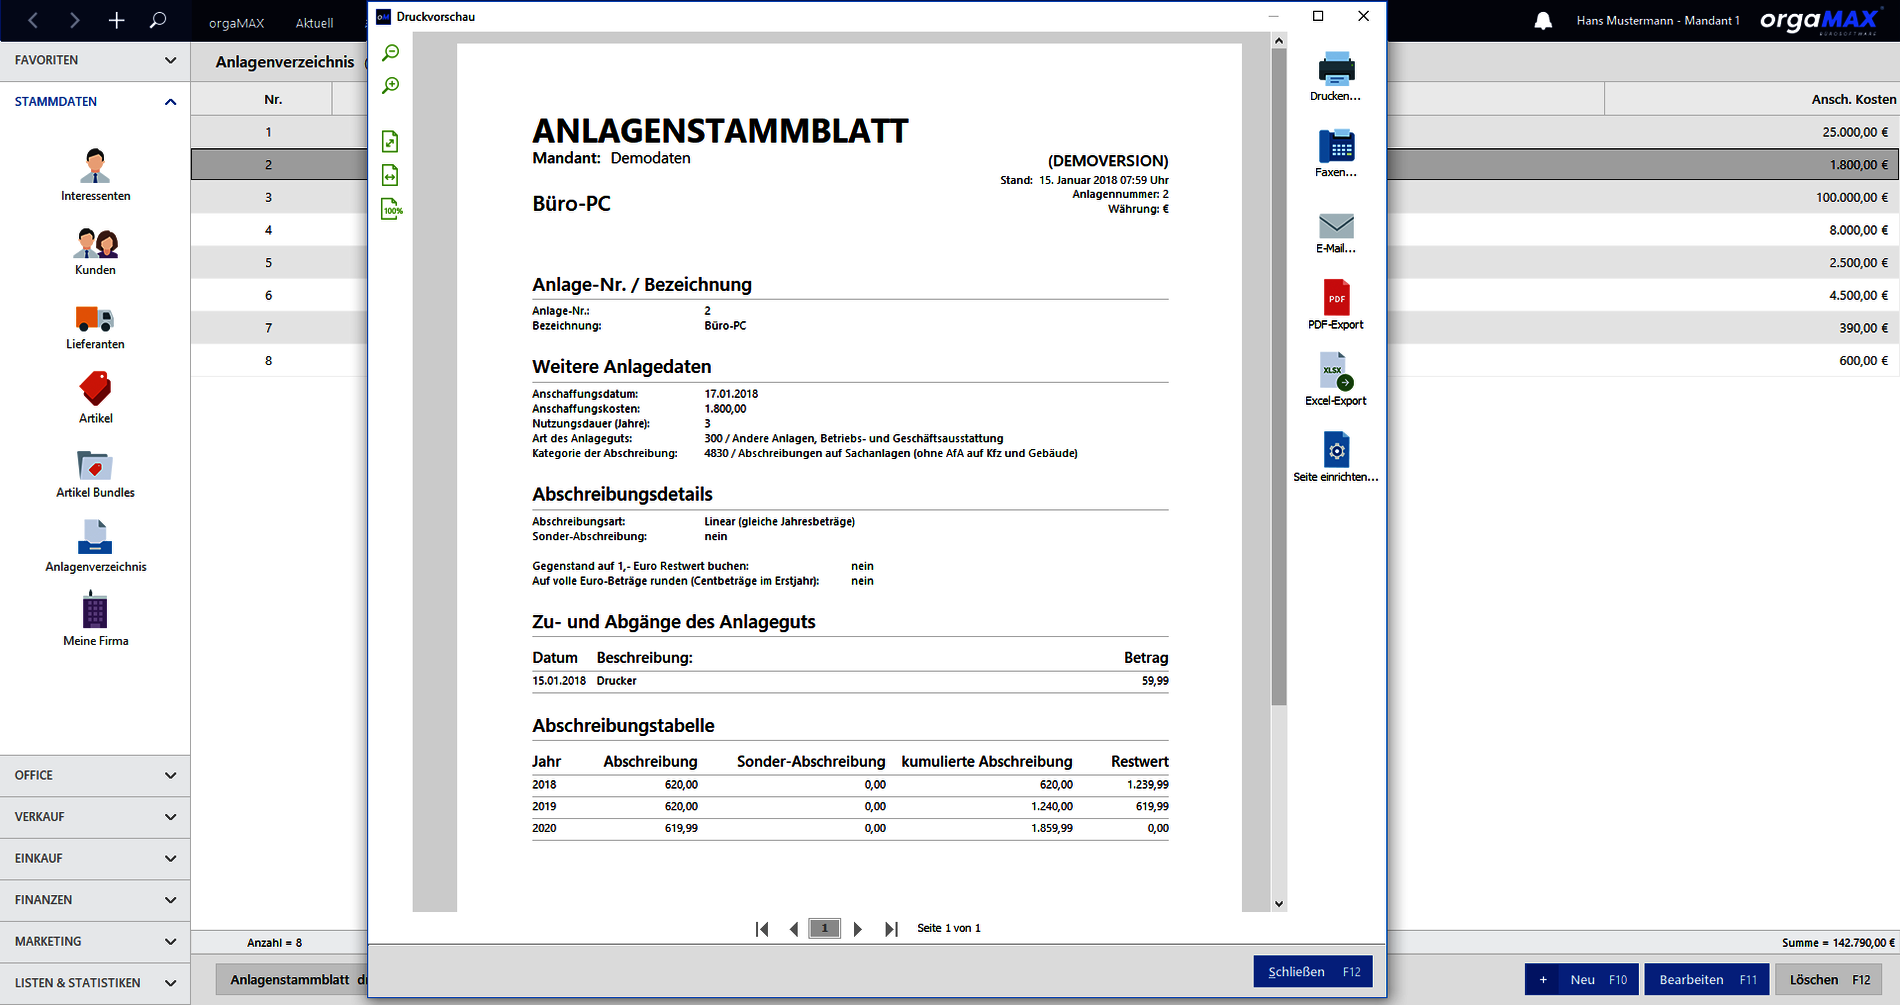Go to the next preview page
This screenshot has height=1005, width=1900.
pyautogui.click(x=857, y=929)
